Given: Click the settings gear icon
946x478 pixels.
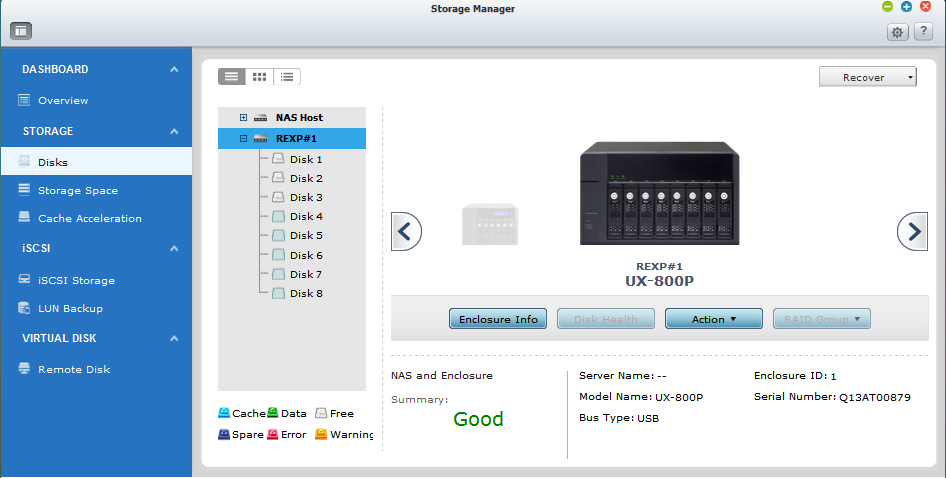Looking at the screenshot, I should (x=897, y=32).
